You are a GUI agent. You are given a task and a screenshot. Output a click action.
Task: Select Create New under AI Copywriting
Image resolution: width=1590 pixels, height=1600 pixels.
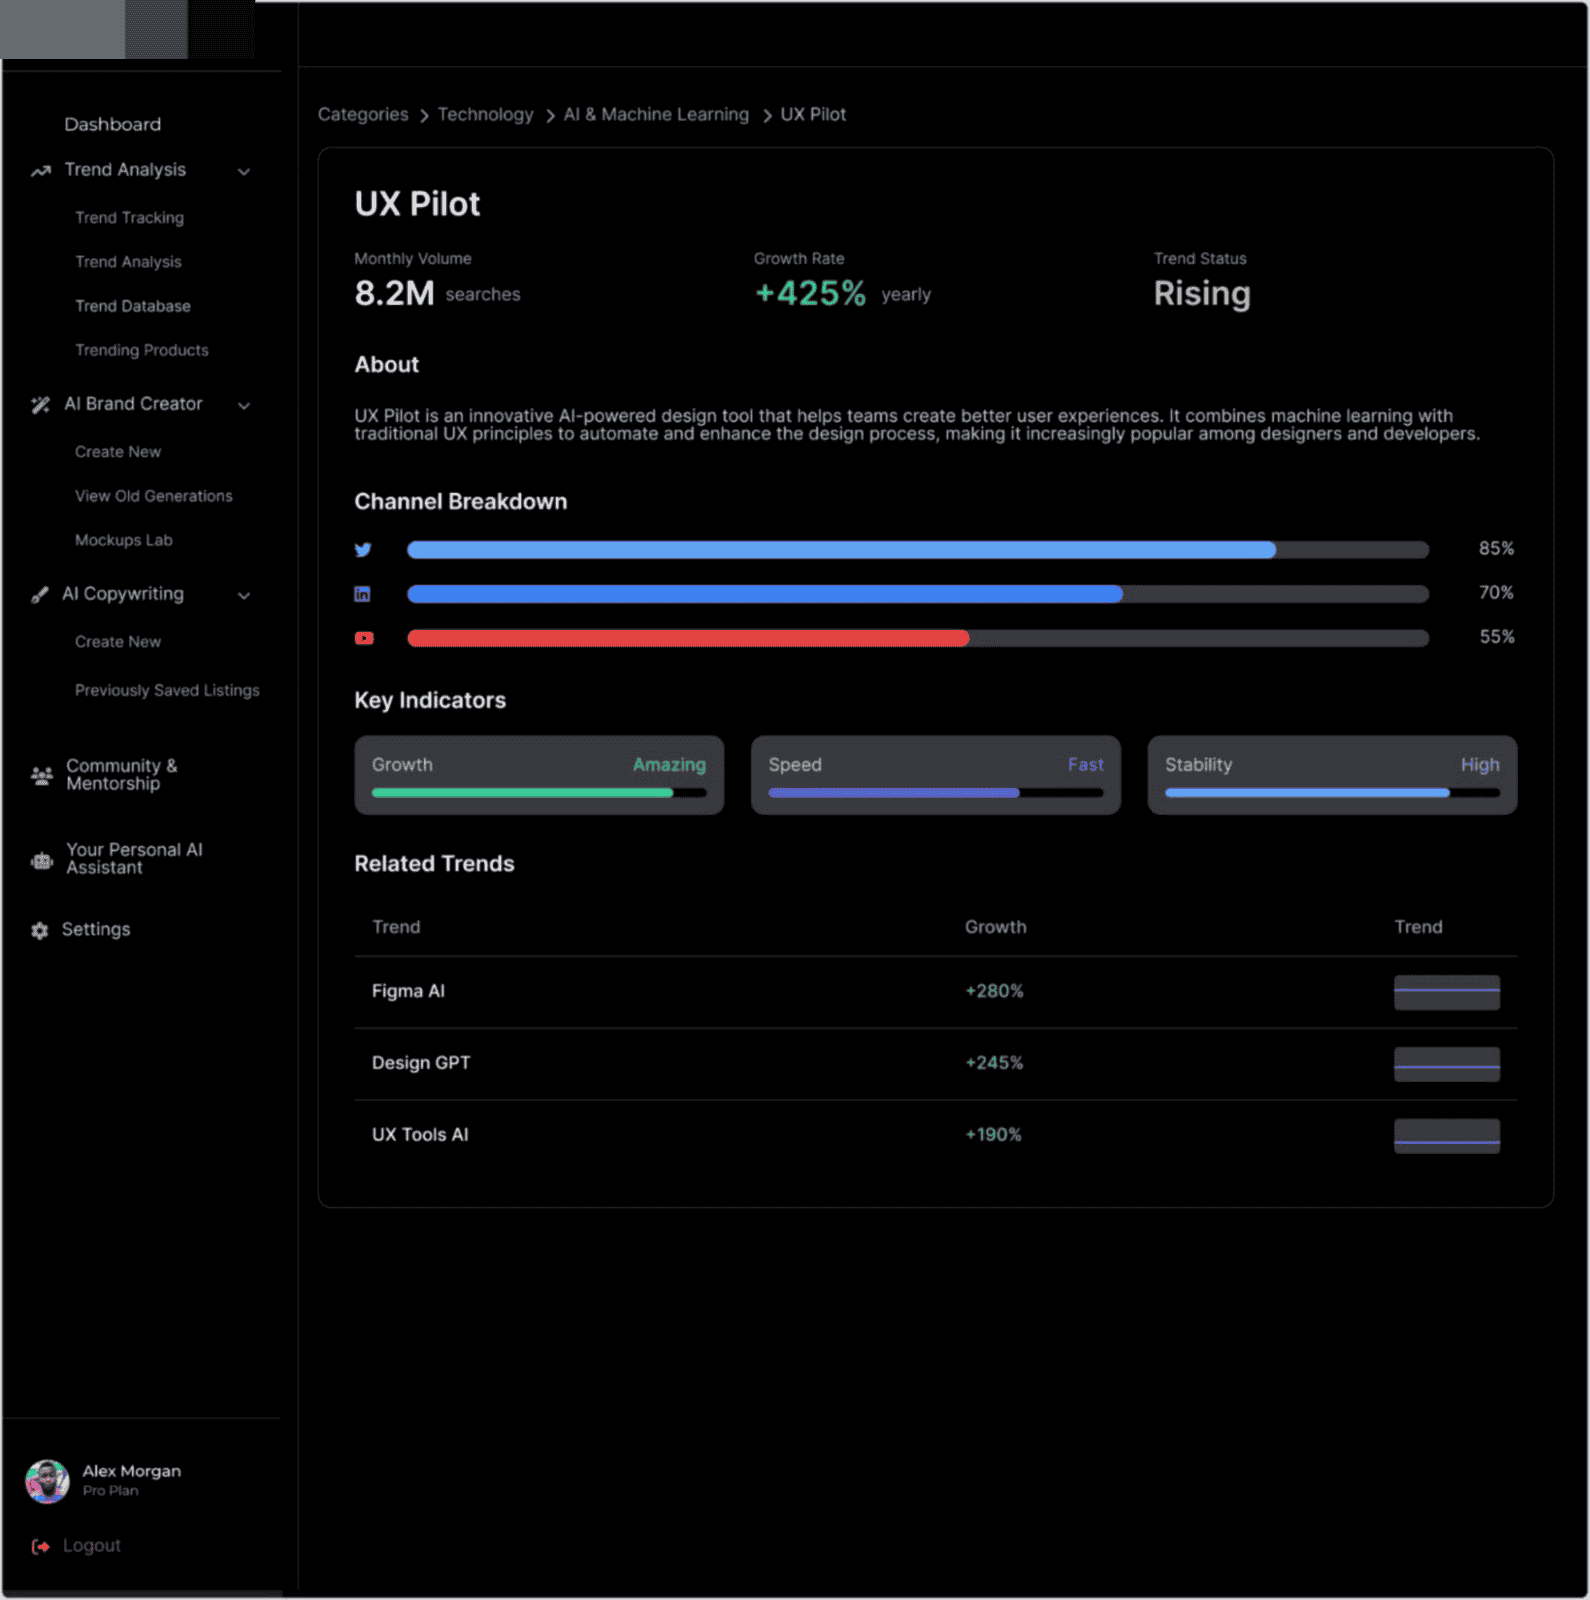[x=117, y=642]
